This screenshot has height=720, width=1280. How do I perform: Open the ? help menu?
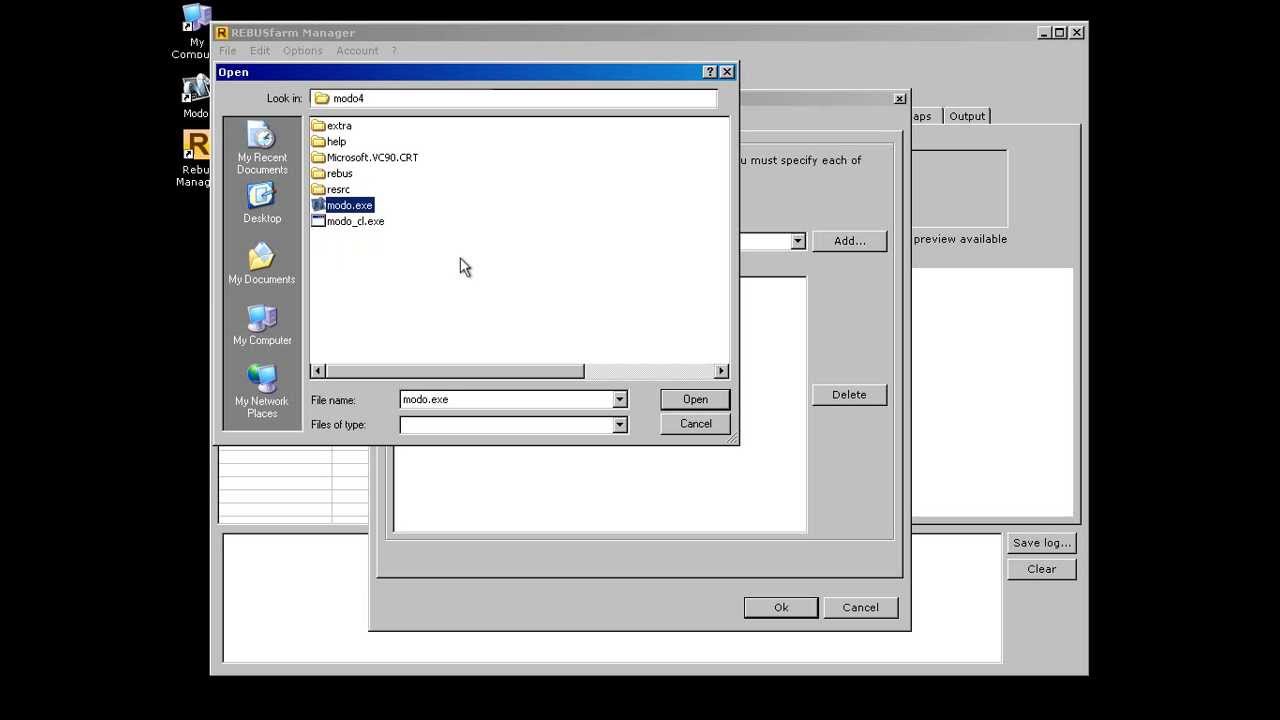(x=394, y=51)
